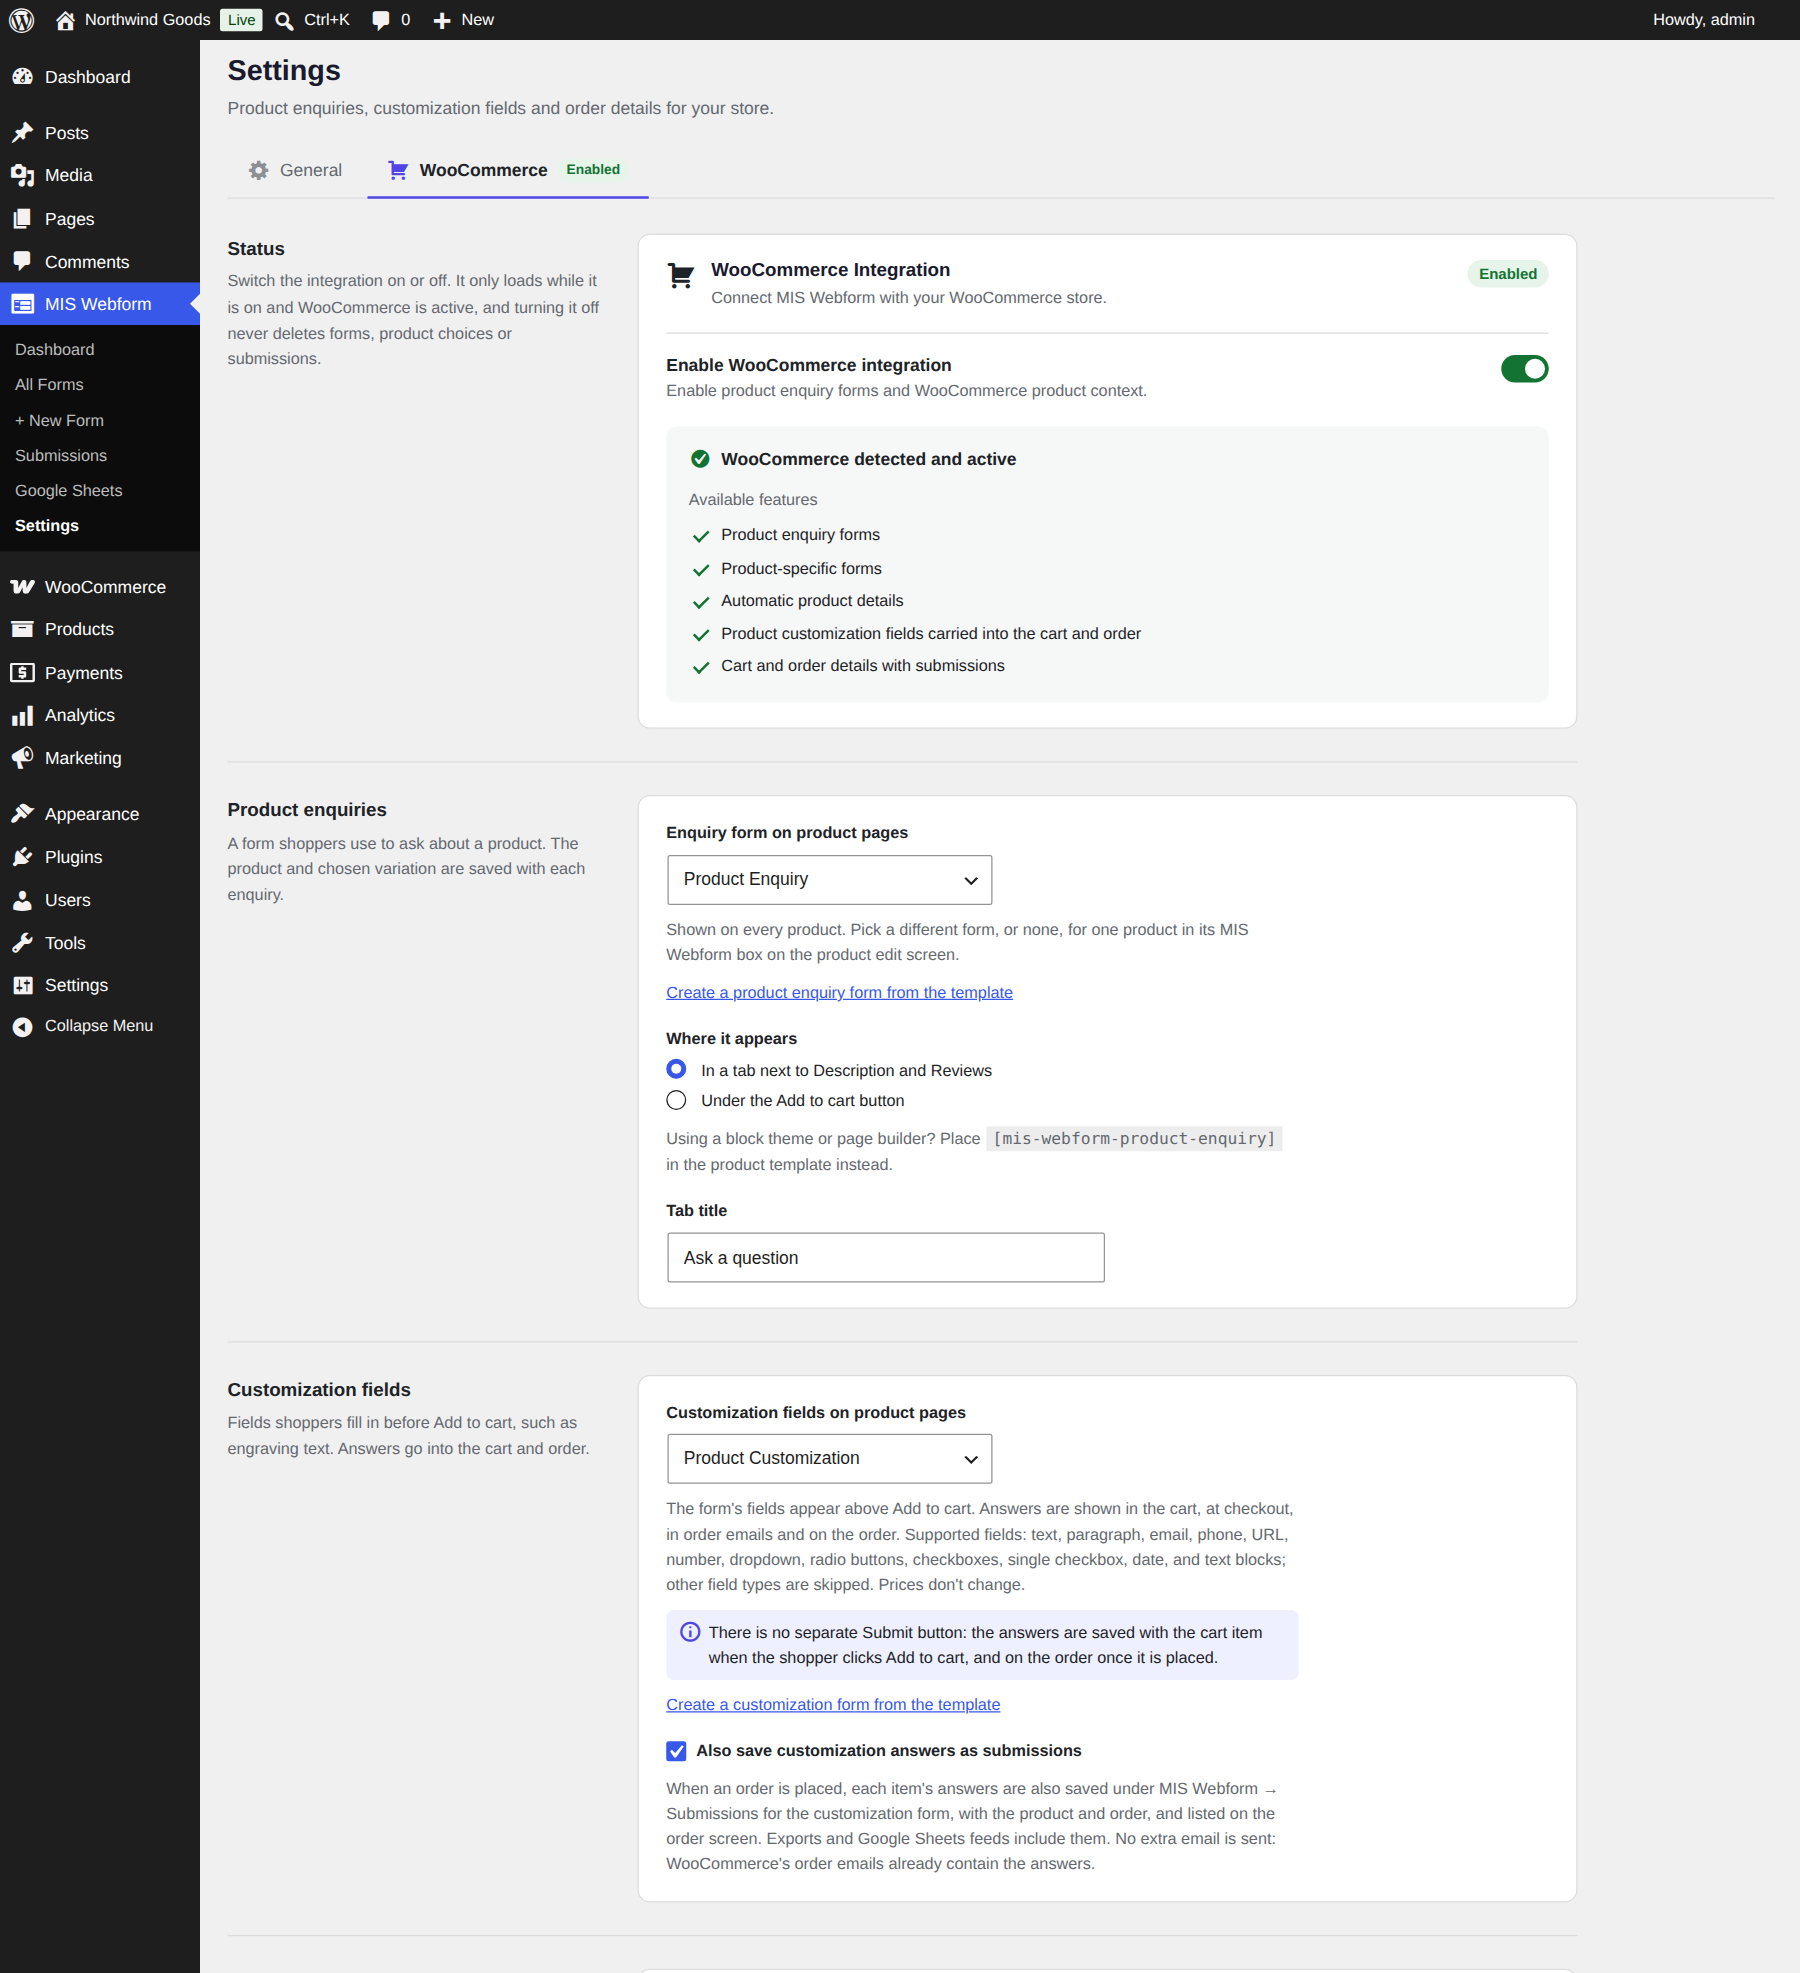The width and height of the screenshot is (1800, 1973).
Task: Click the mis-webform-product-enquiry shortcode
Action: [x=1134, y=1139]
